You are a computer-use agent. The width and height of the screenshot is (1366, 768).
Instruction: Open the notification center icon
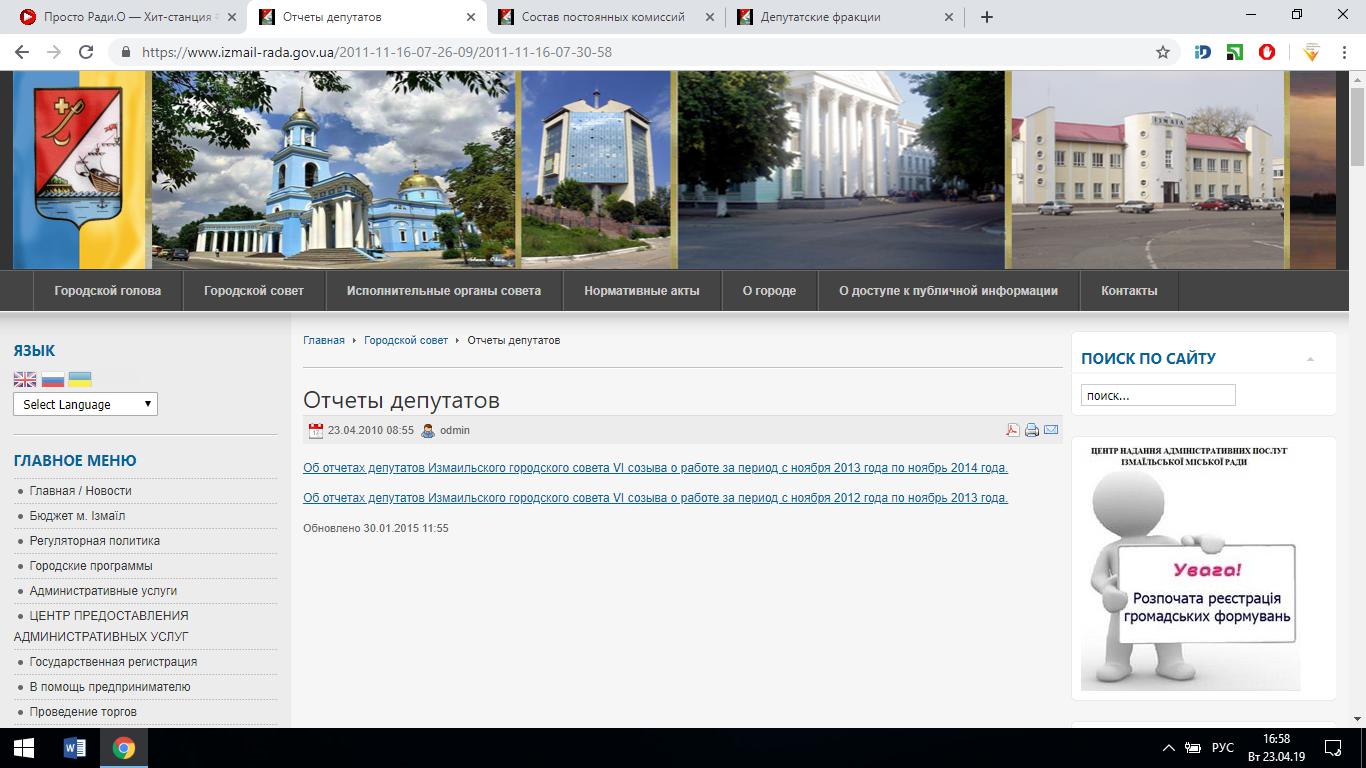point(1333,748)
